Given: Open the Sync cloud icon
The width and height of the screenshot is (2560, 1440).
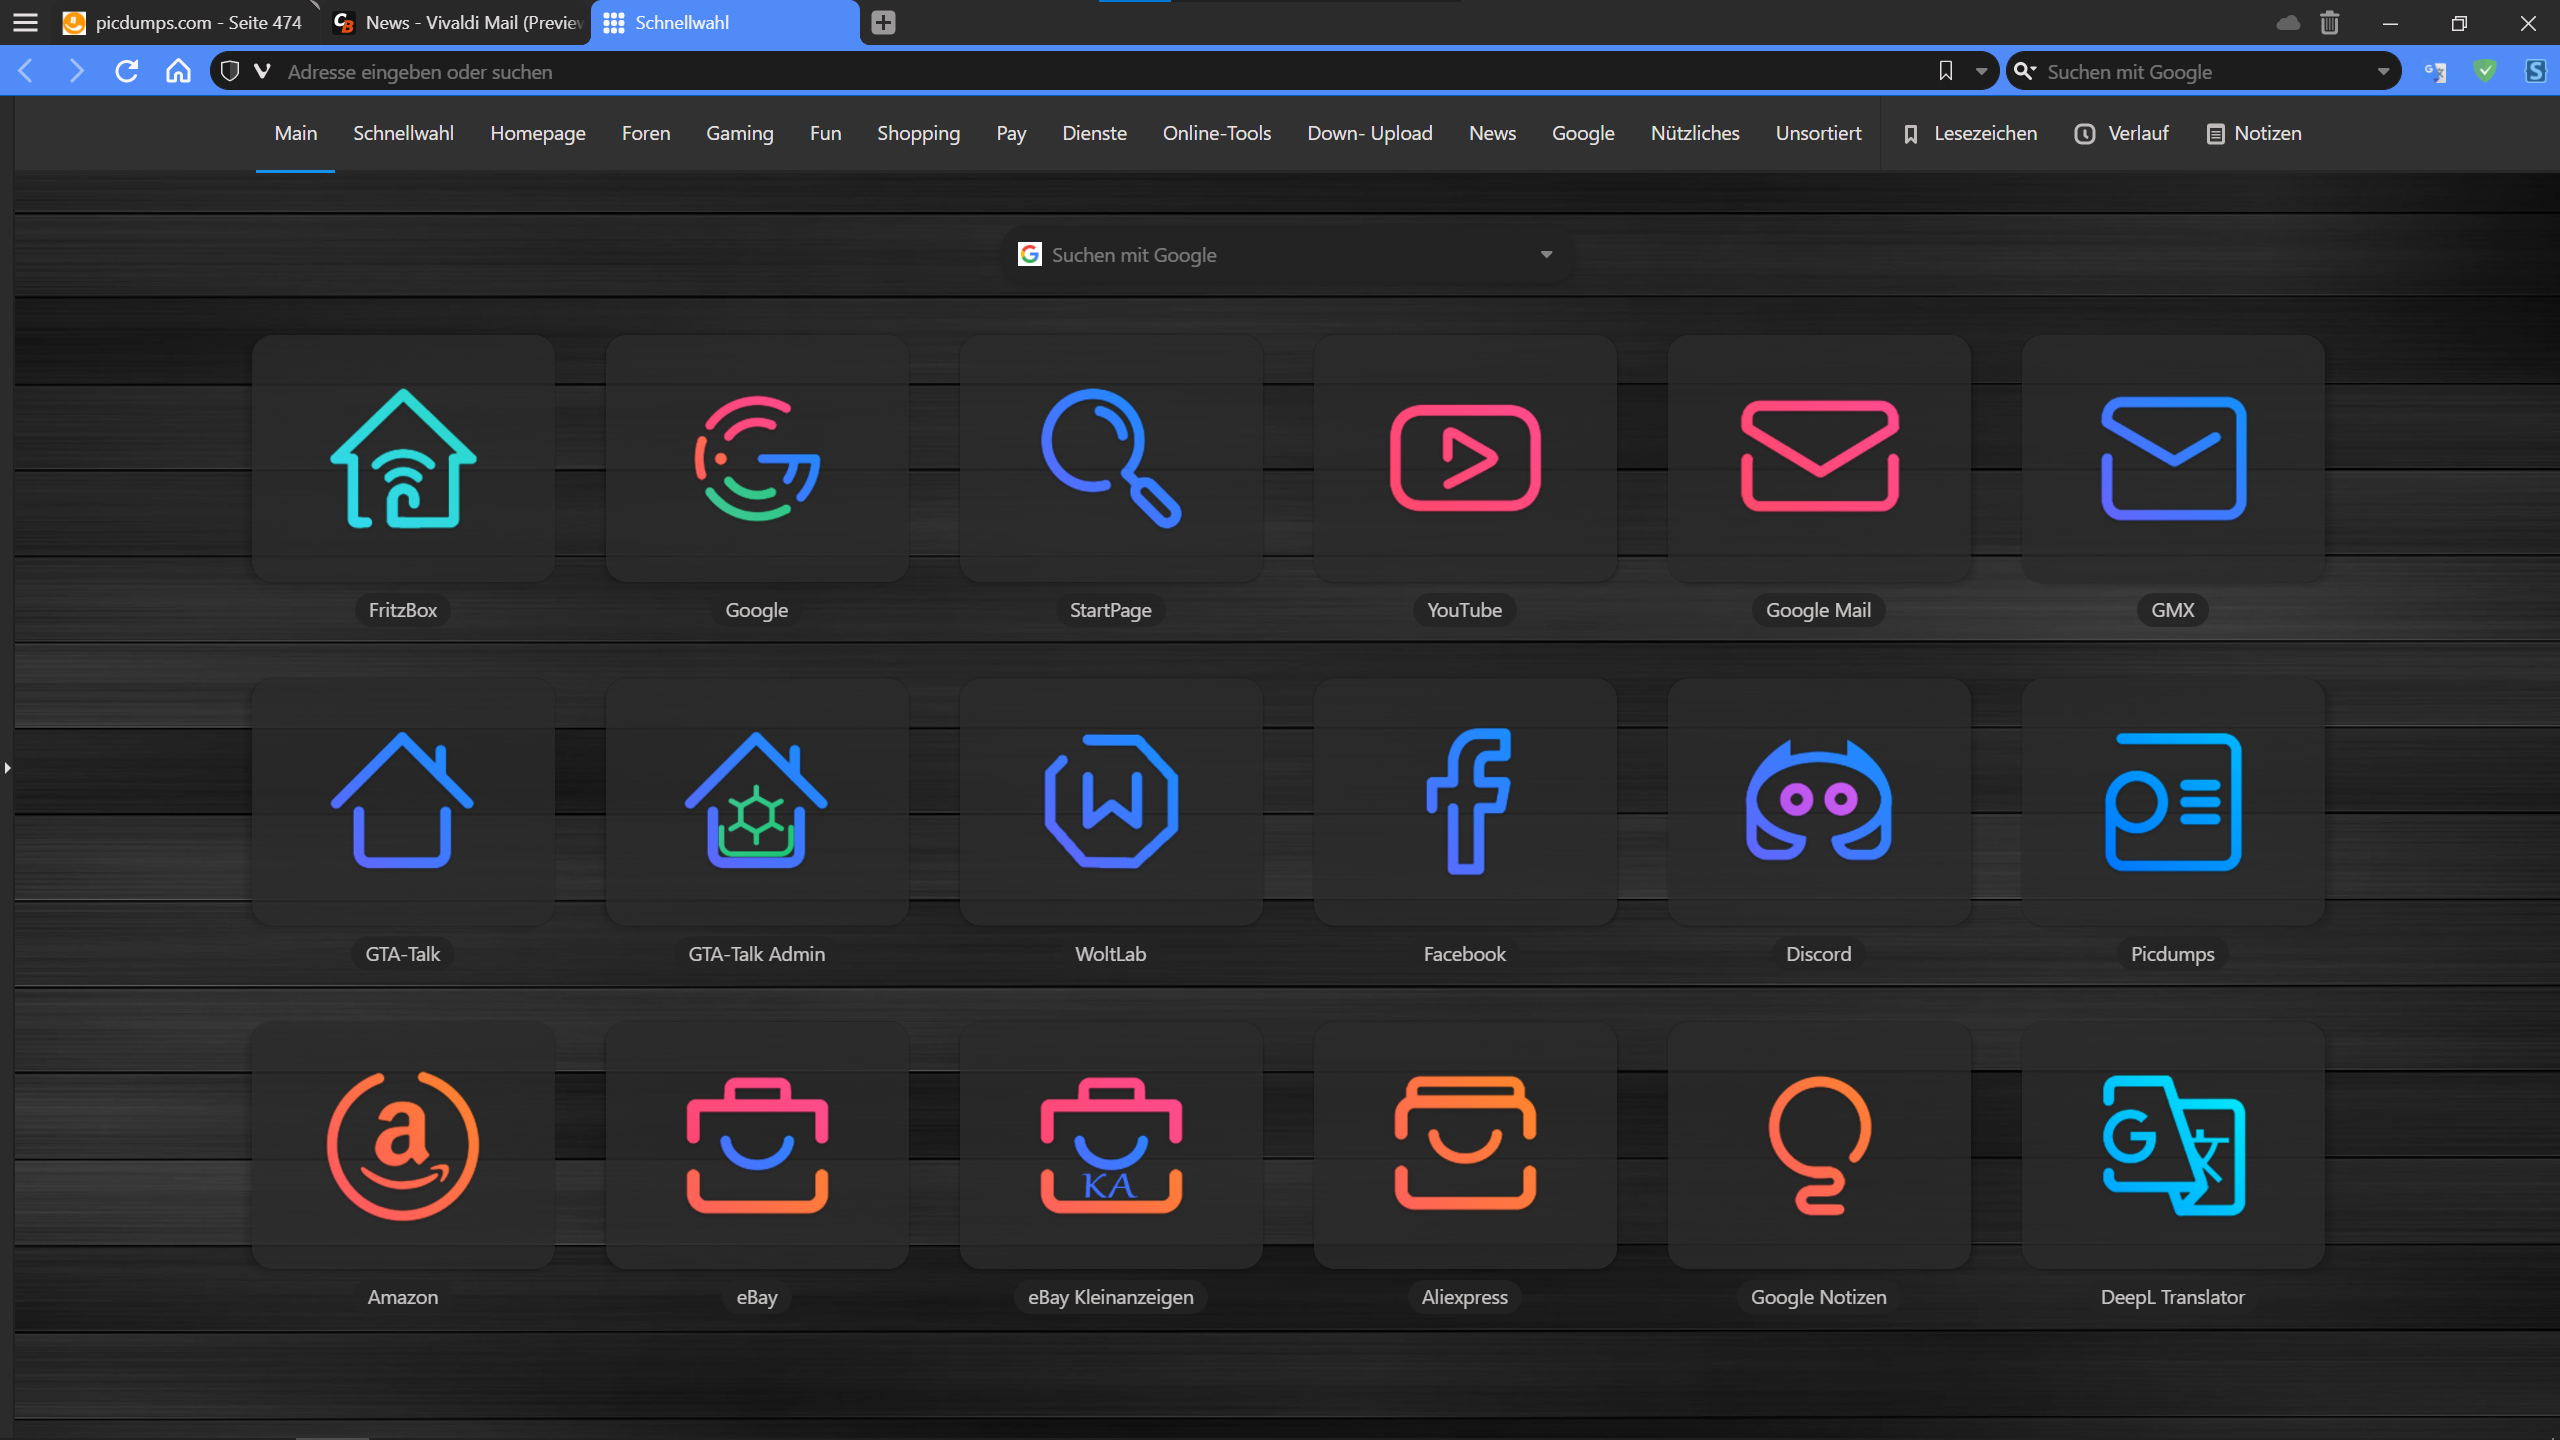Looking at the screenshot, I should 2289,22.
